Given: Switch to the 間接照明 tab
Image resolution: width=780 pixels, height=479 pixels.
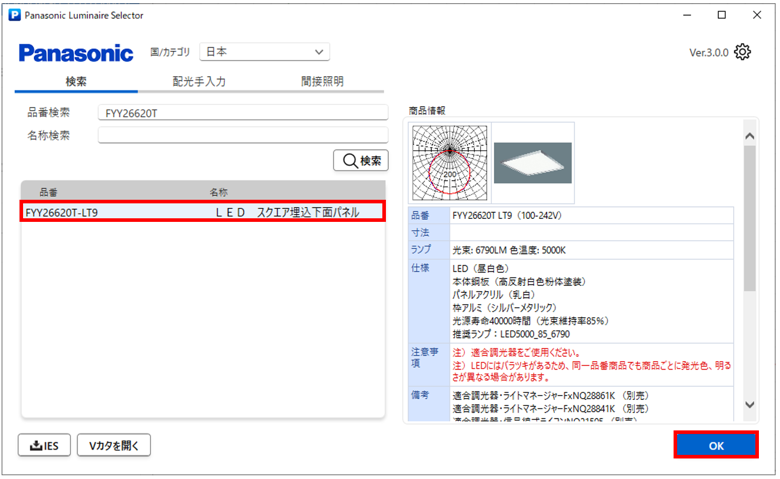Looking at the screenshot, I should [x=322, y=82].
